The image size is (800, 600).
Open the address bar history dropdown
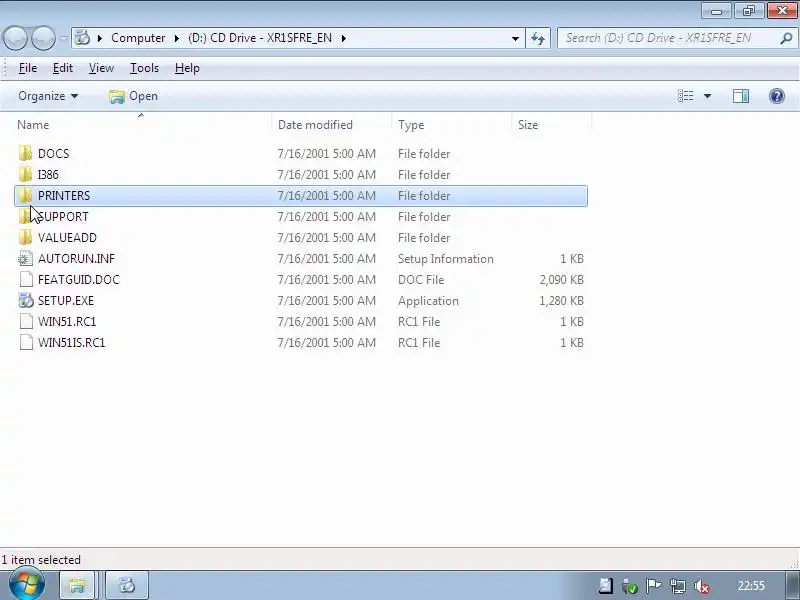(515, 38)
